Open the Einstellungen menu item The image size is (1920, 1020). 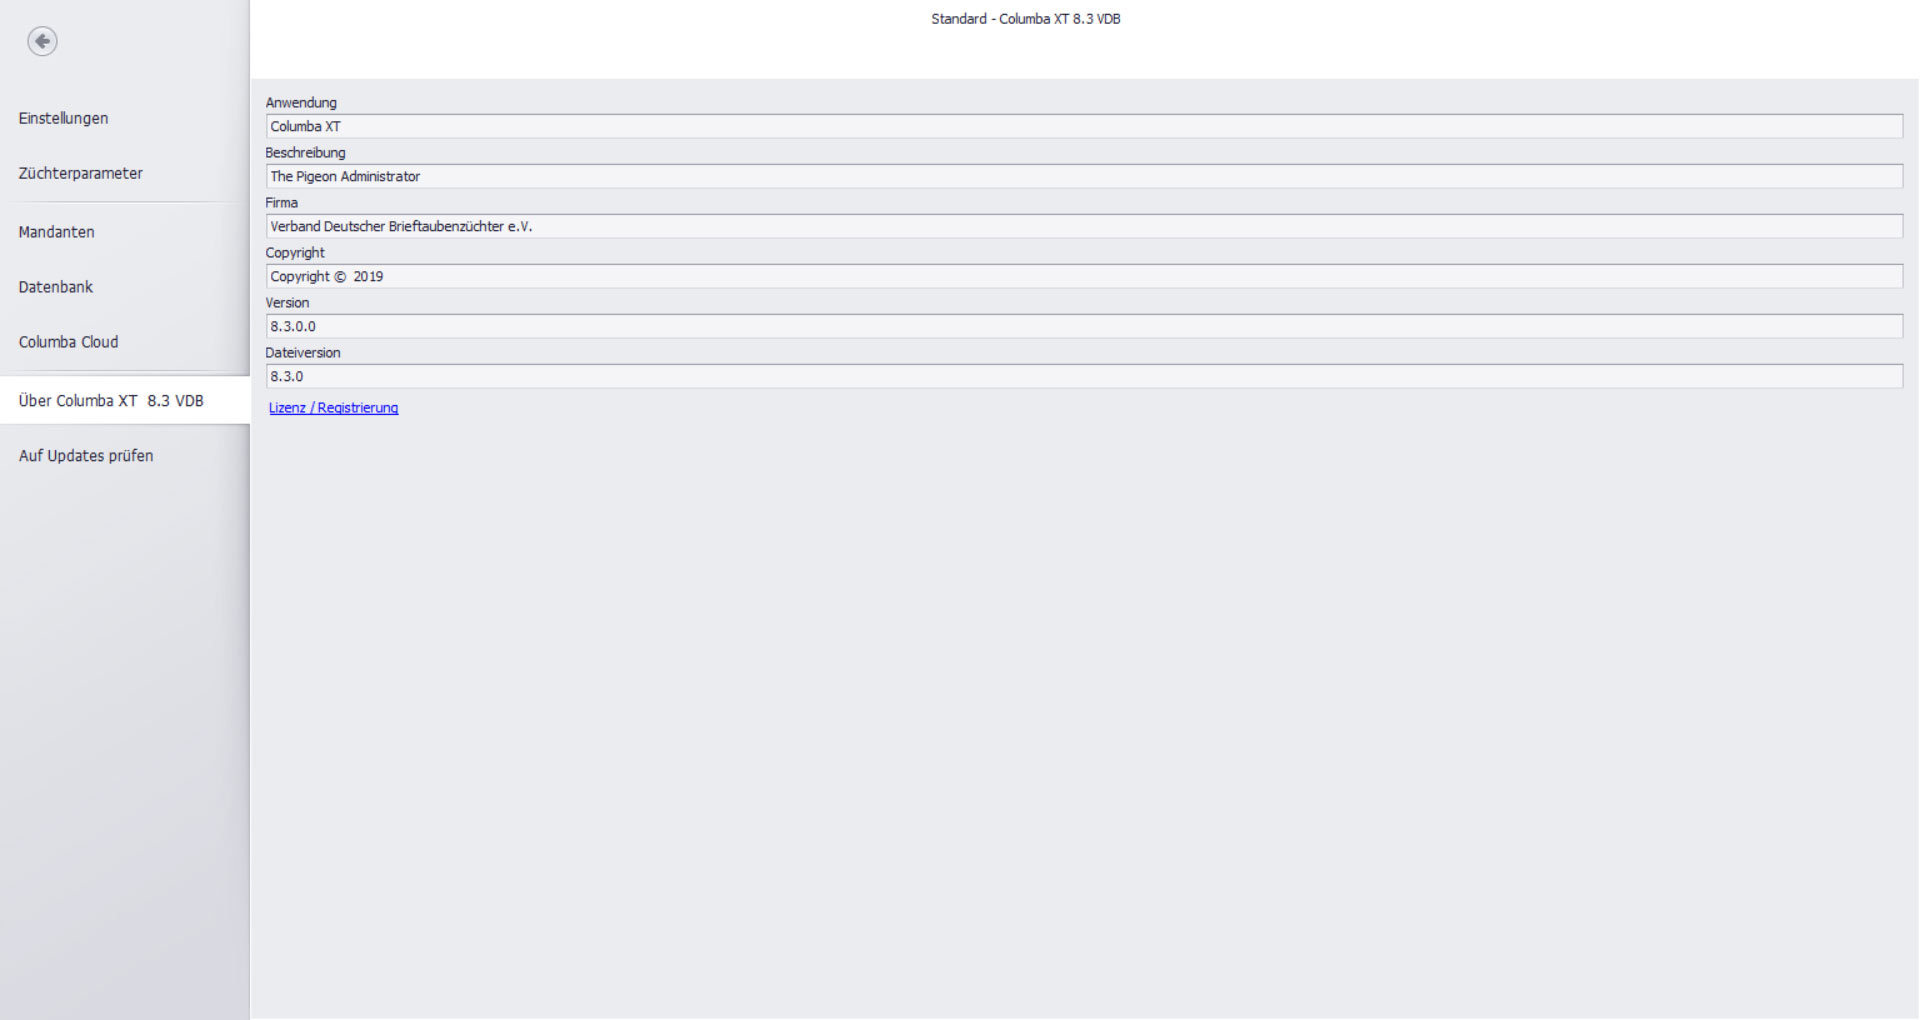[63, 118]
